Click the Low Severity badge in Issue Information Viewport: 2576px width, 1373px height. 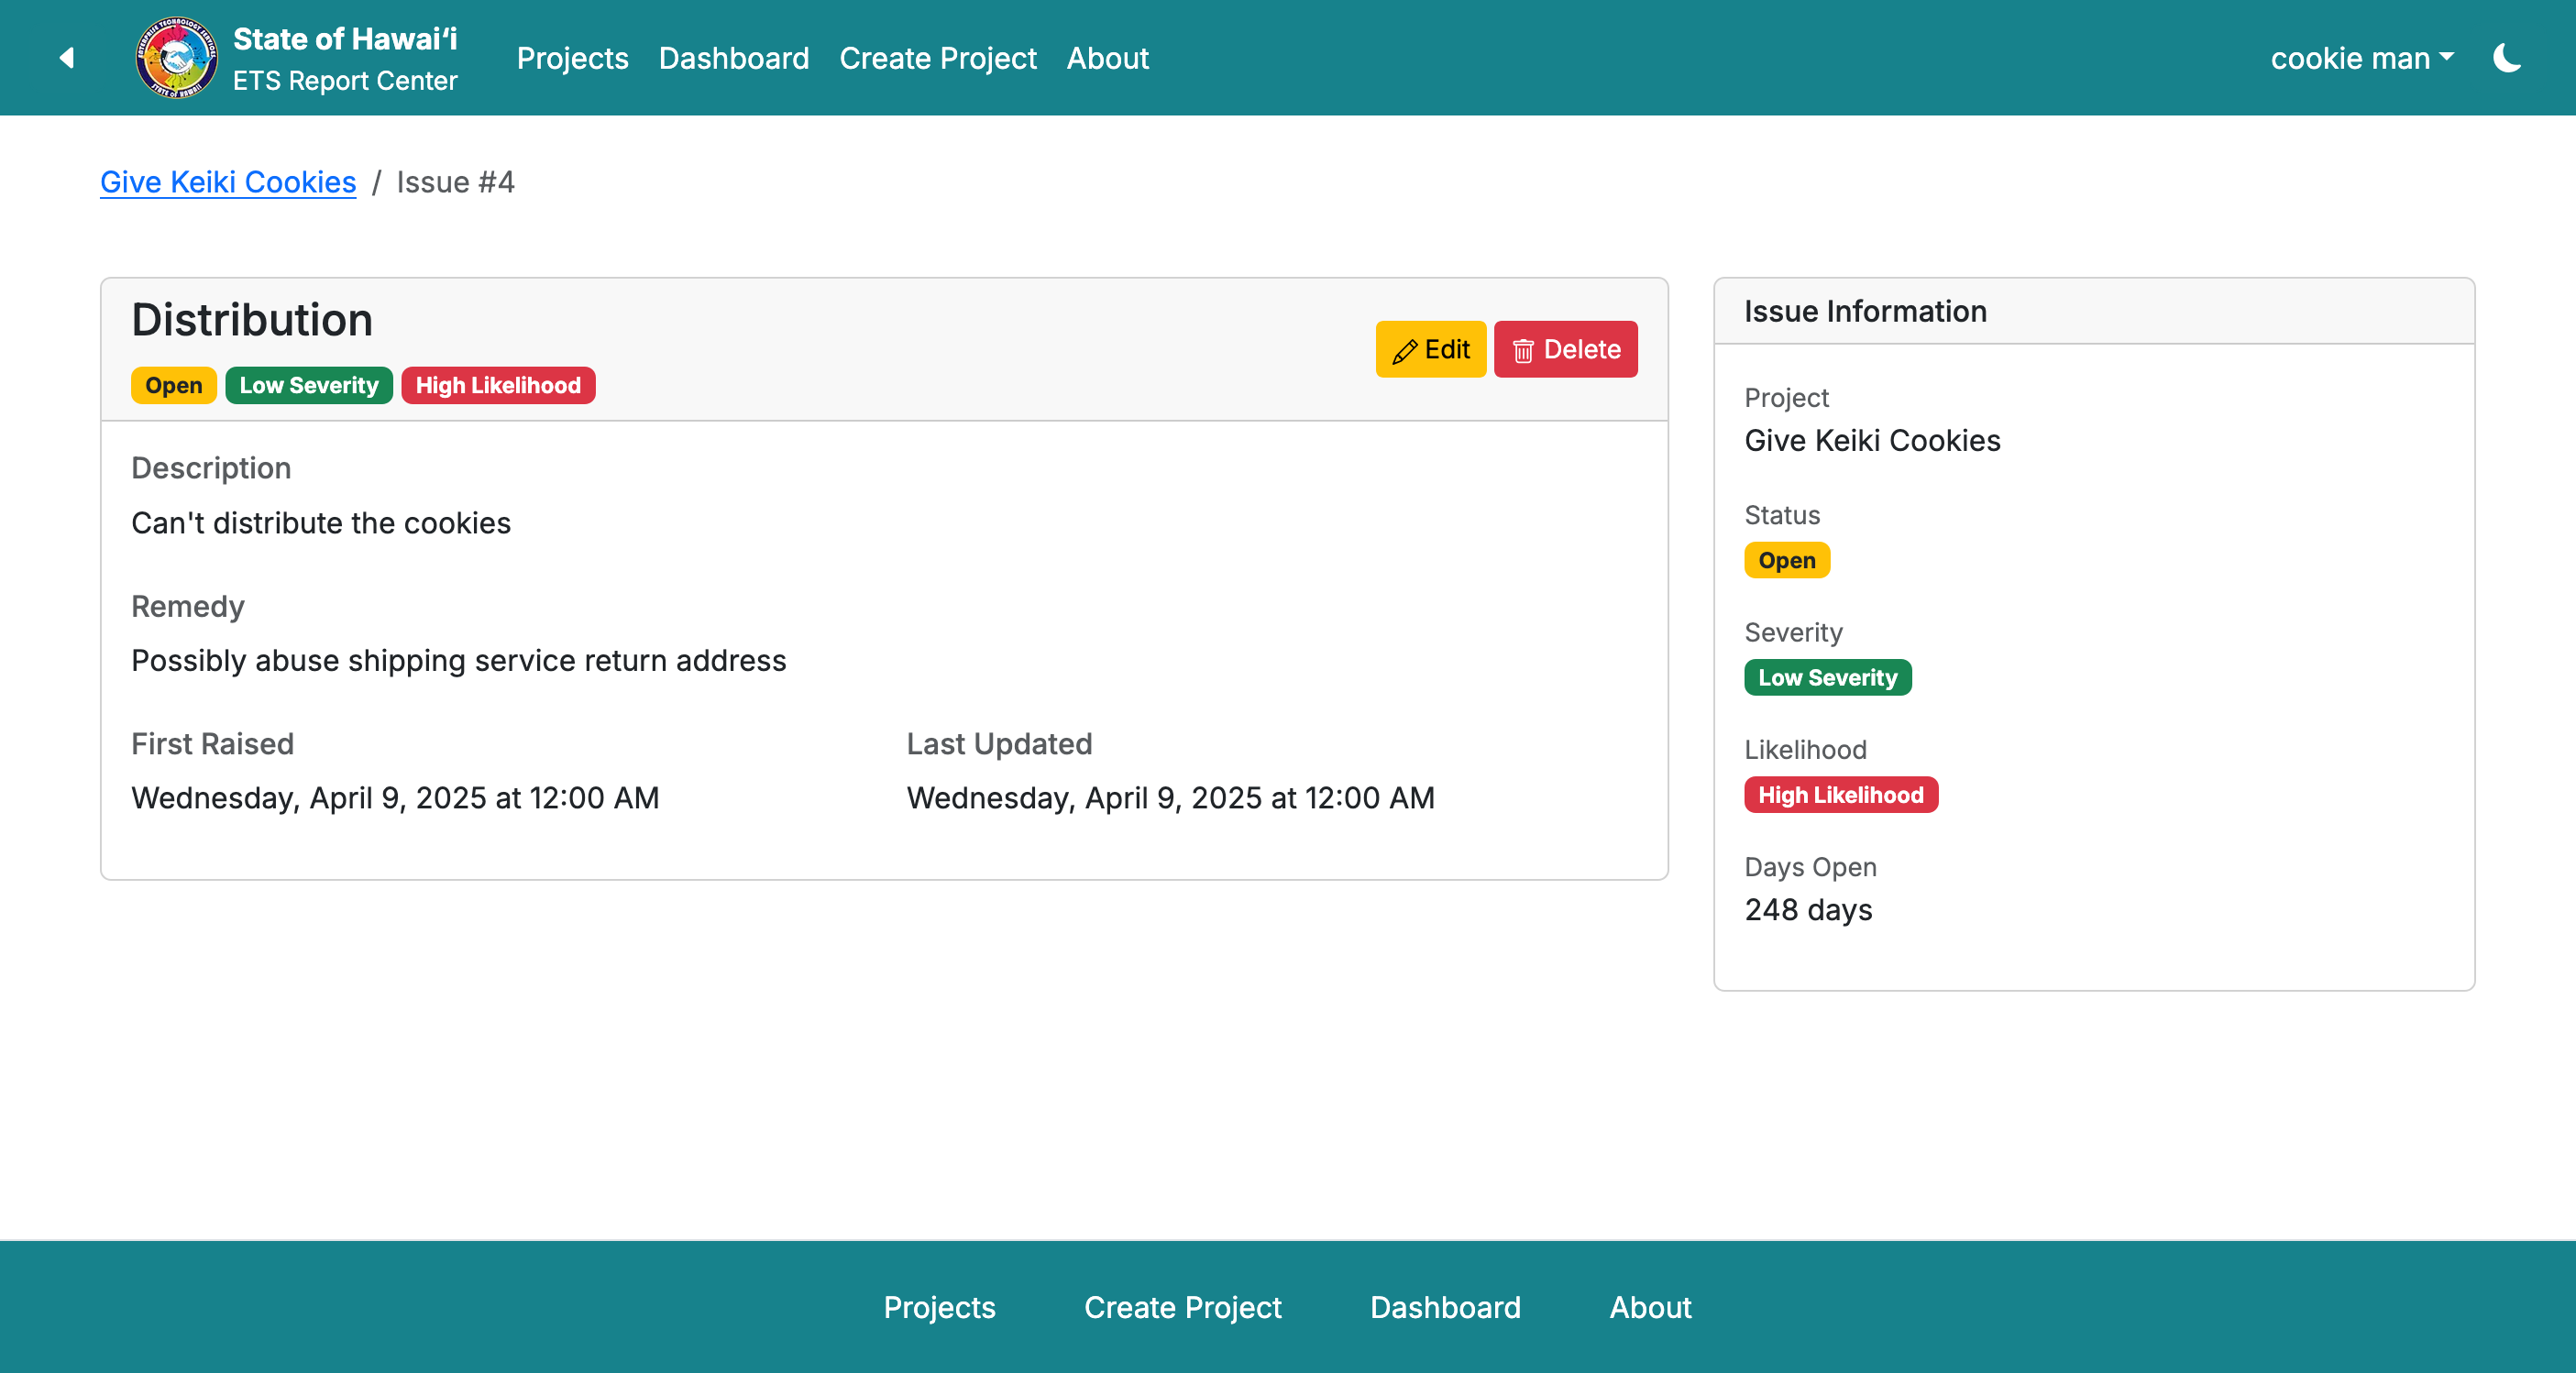(1827, 677)
